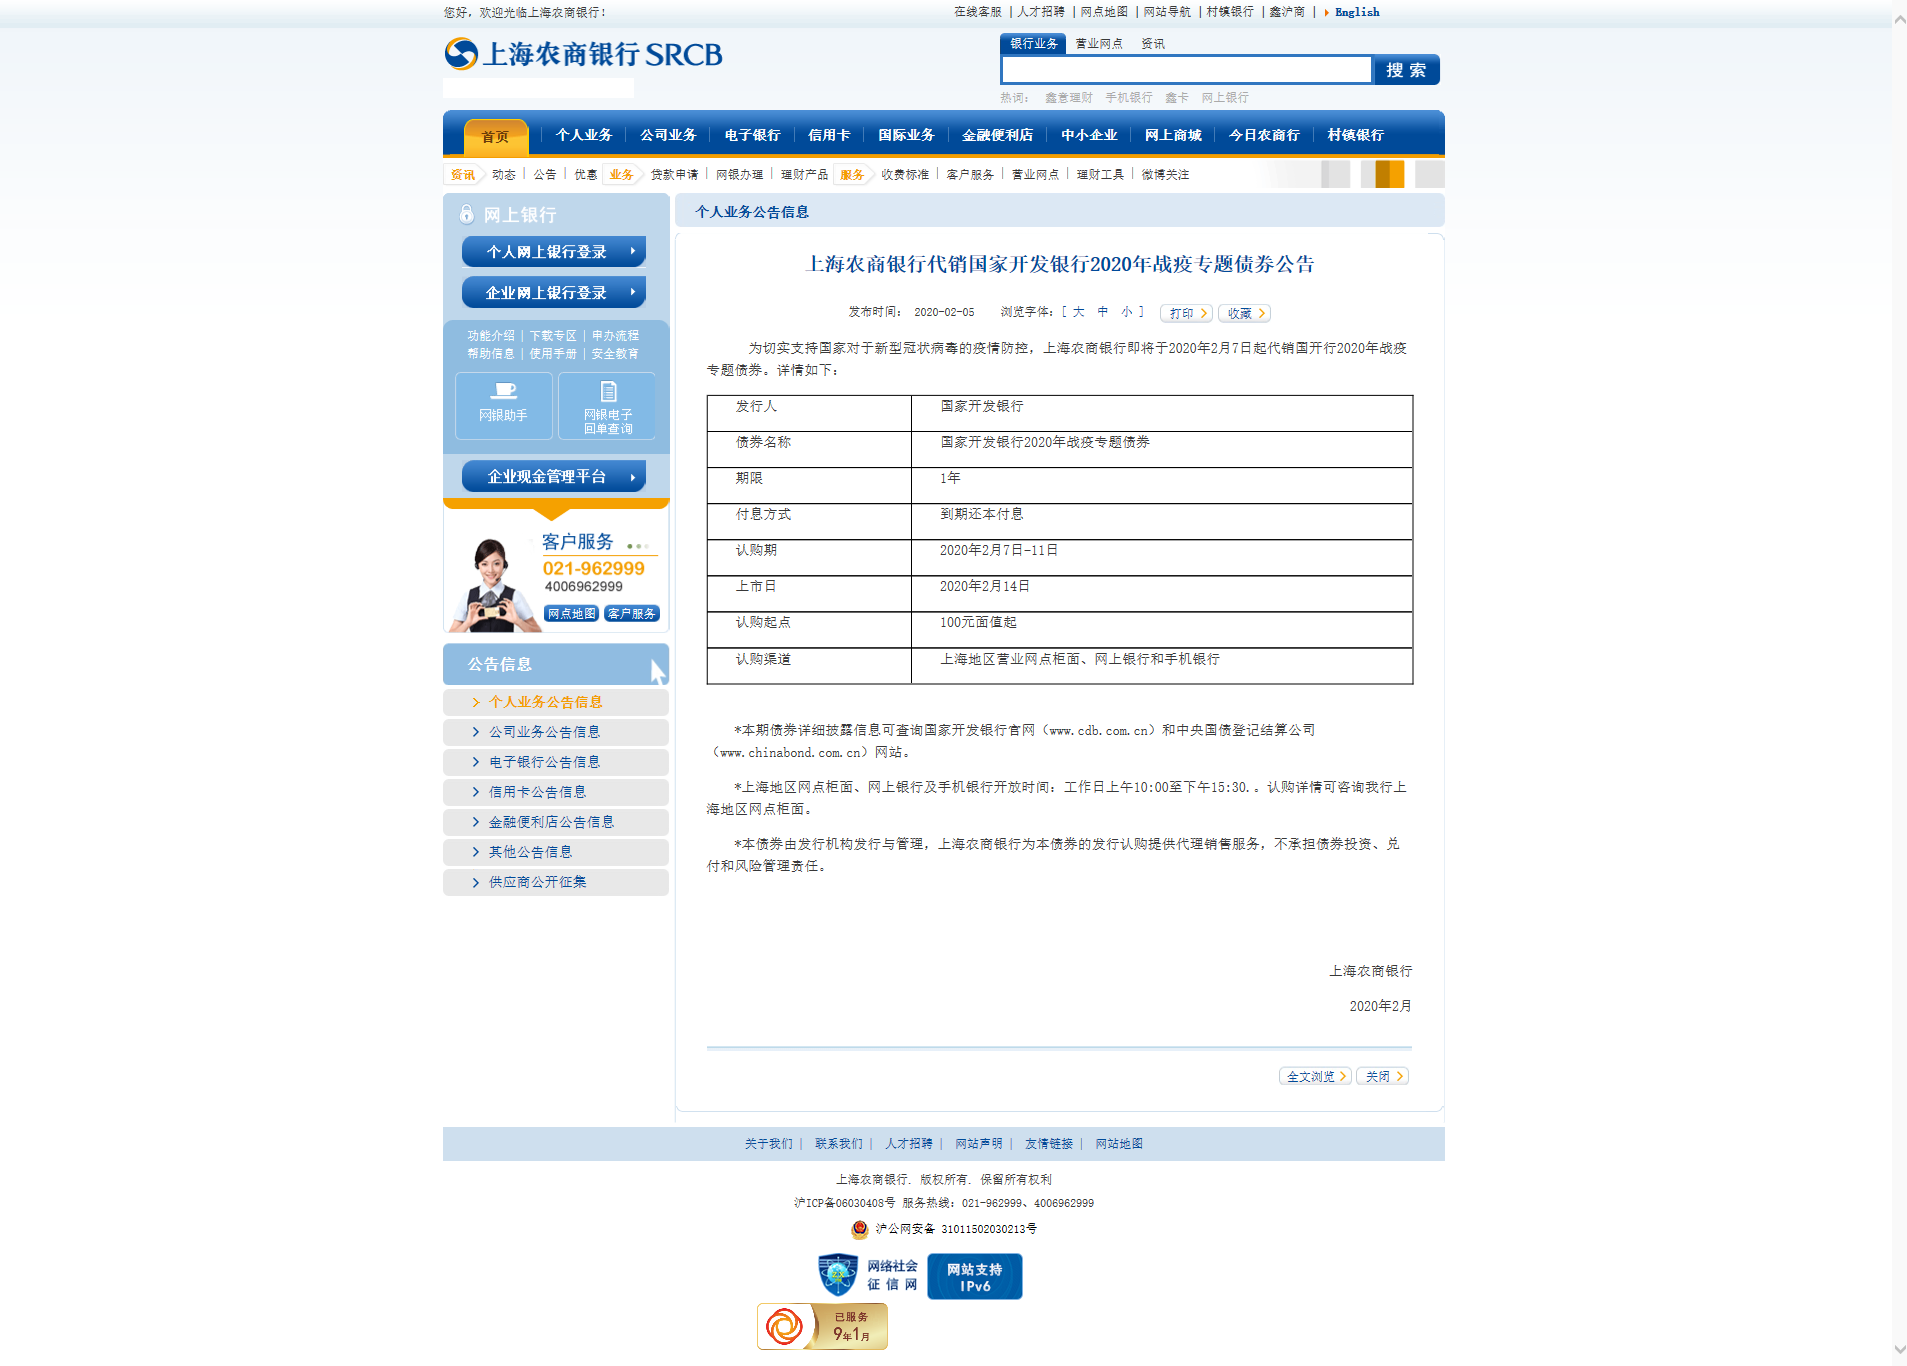Open 信用卡 menu
This screenshot has width=1907, height=1366.
pos(829,135)
